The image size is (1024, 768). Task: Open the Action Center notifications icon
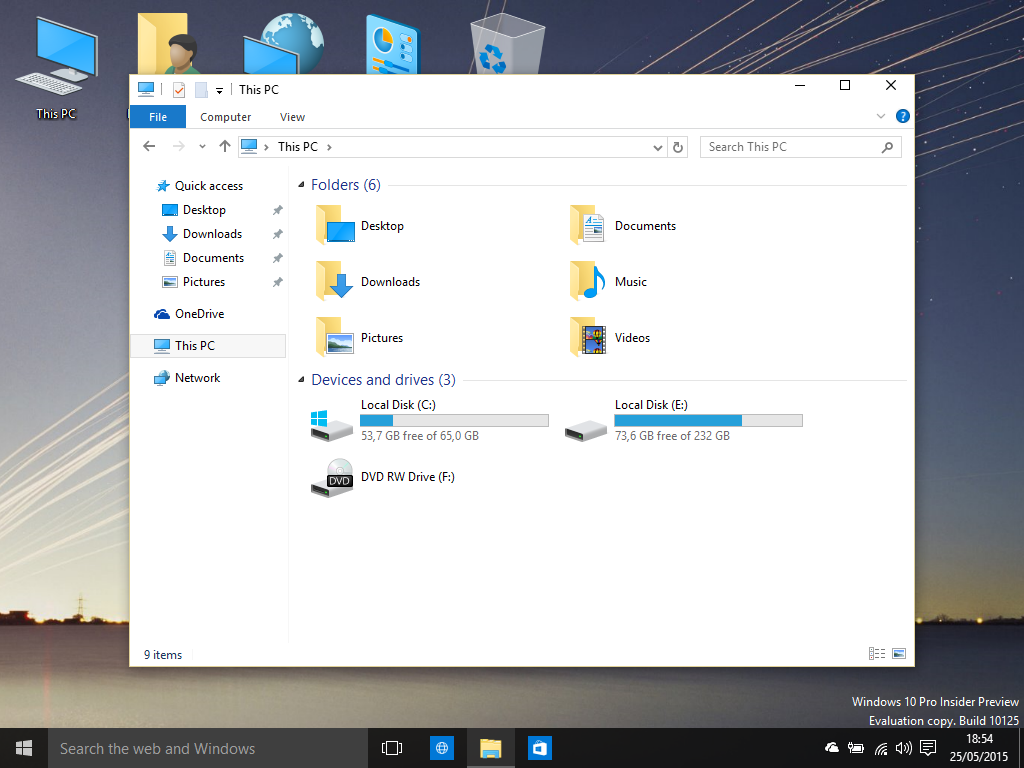tap(927, 748)
